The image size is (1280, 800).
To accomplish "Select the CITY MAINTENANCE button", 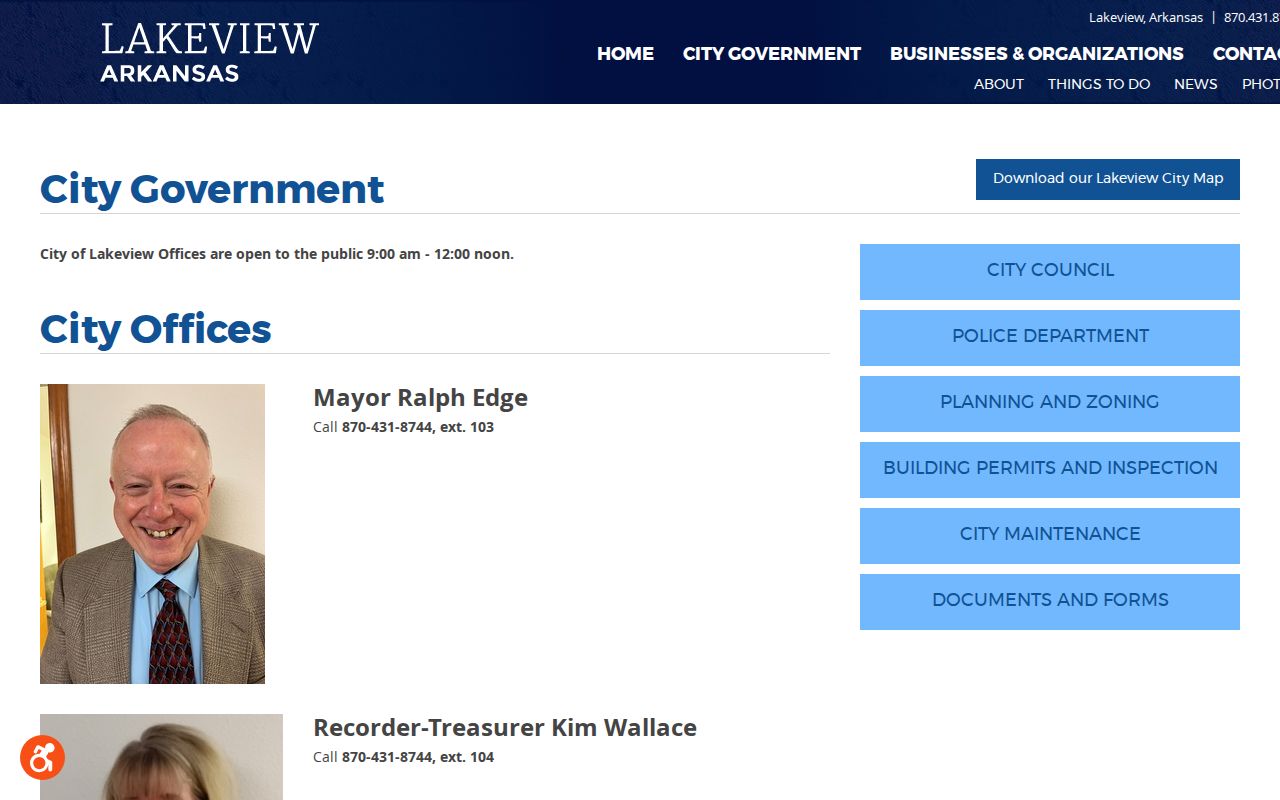I will point(1050,535).
